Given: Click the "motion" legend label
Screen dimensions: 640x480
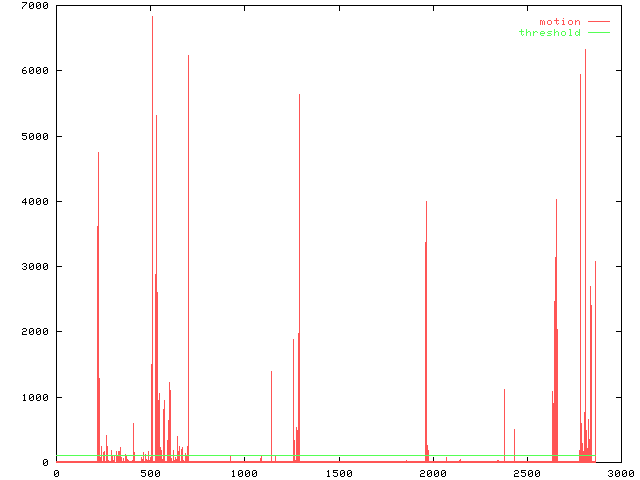Looking at the screenshot, I should 559,22.
